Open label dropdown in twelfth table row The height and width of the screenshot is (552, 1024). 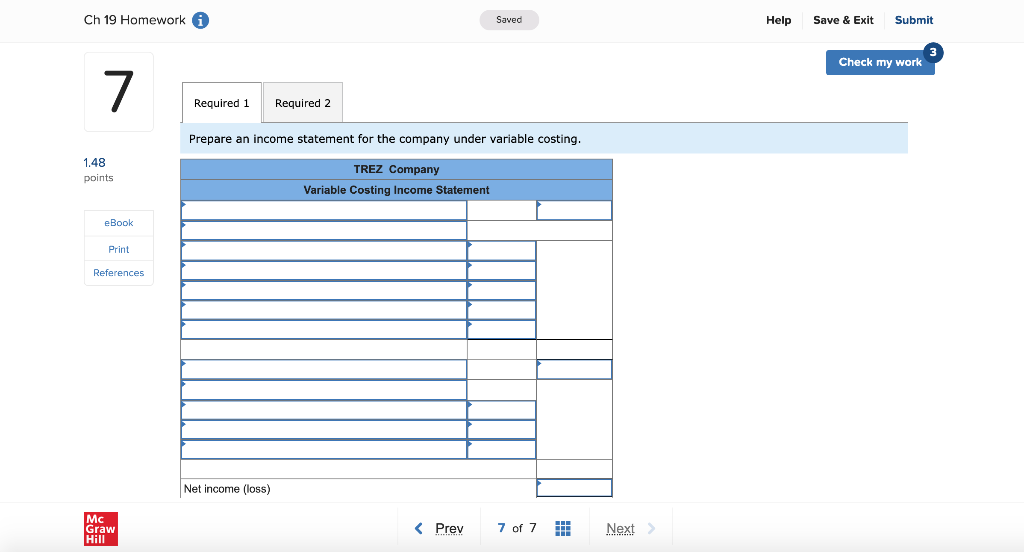pos(324,430)
